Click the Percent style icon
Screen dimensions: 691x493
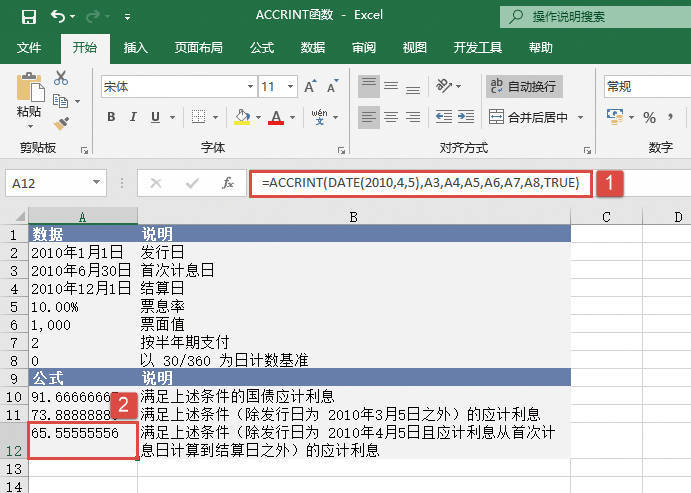tap(649, 118)
